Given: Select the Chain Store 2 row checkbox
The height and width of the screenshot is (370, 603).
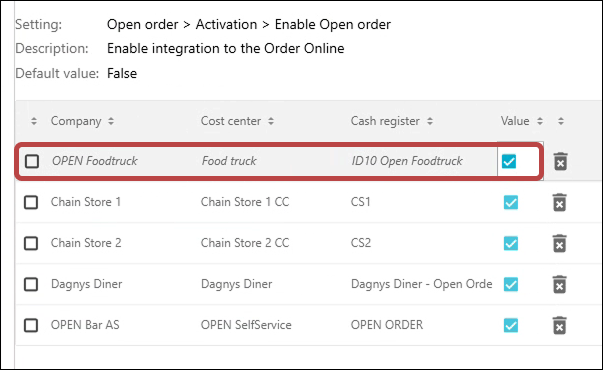Looking at the screenshot, I should click(31, 243).
